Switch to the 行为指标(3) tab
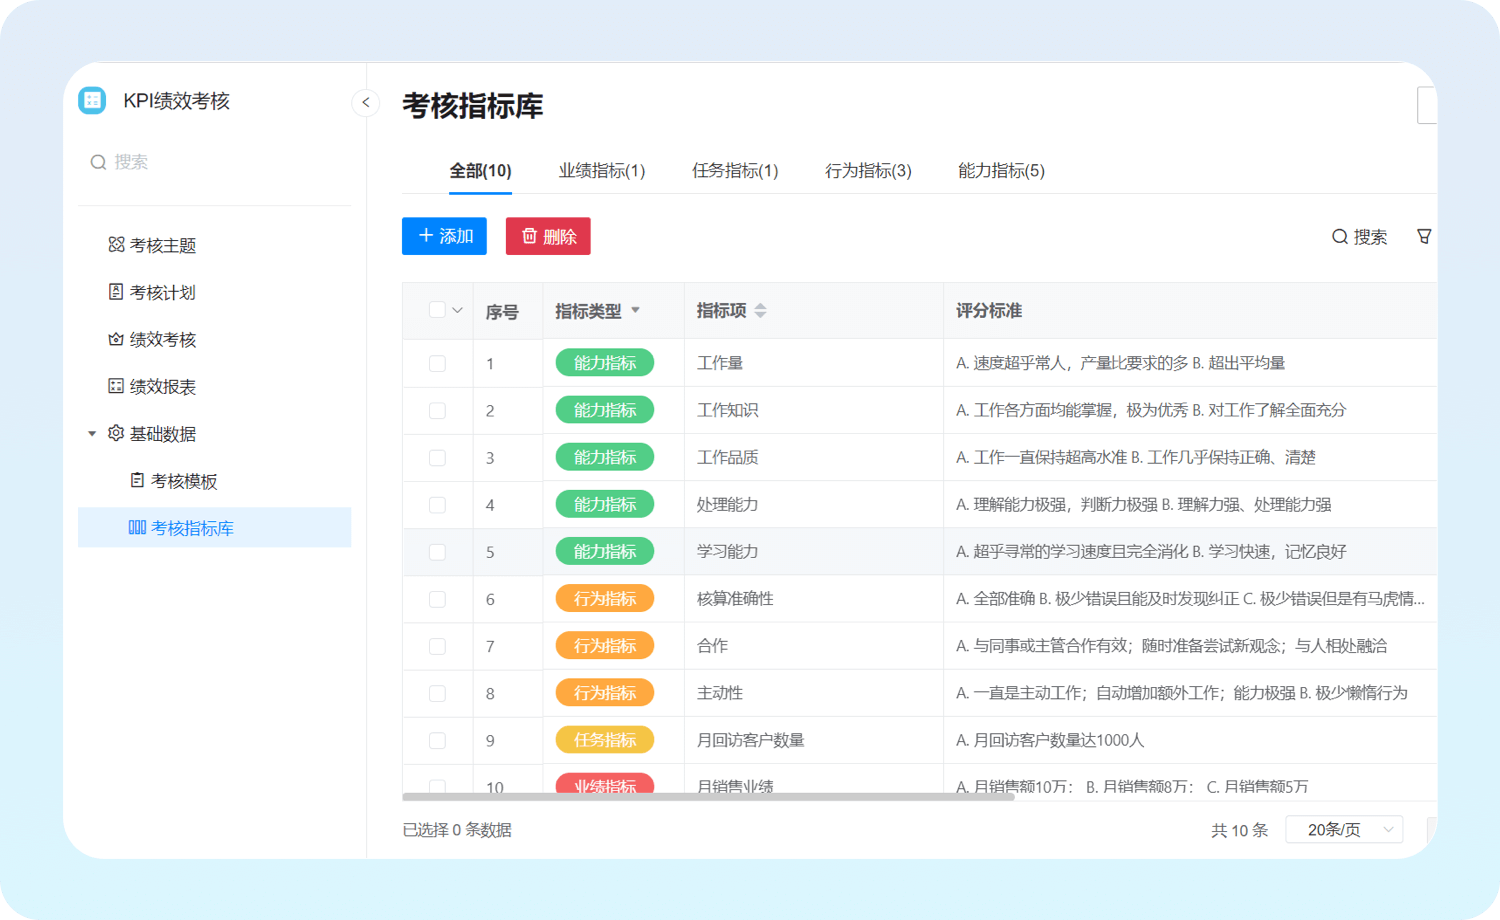The height and width of the screenshot is (920, 1500). (x=868, y=171)
